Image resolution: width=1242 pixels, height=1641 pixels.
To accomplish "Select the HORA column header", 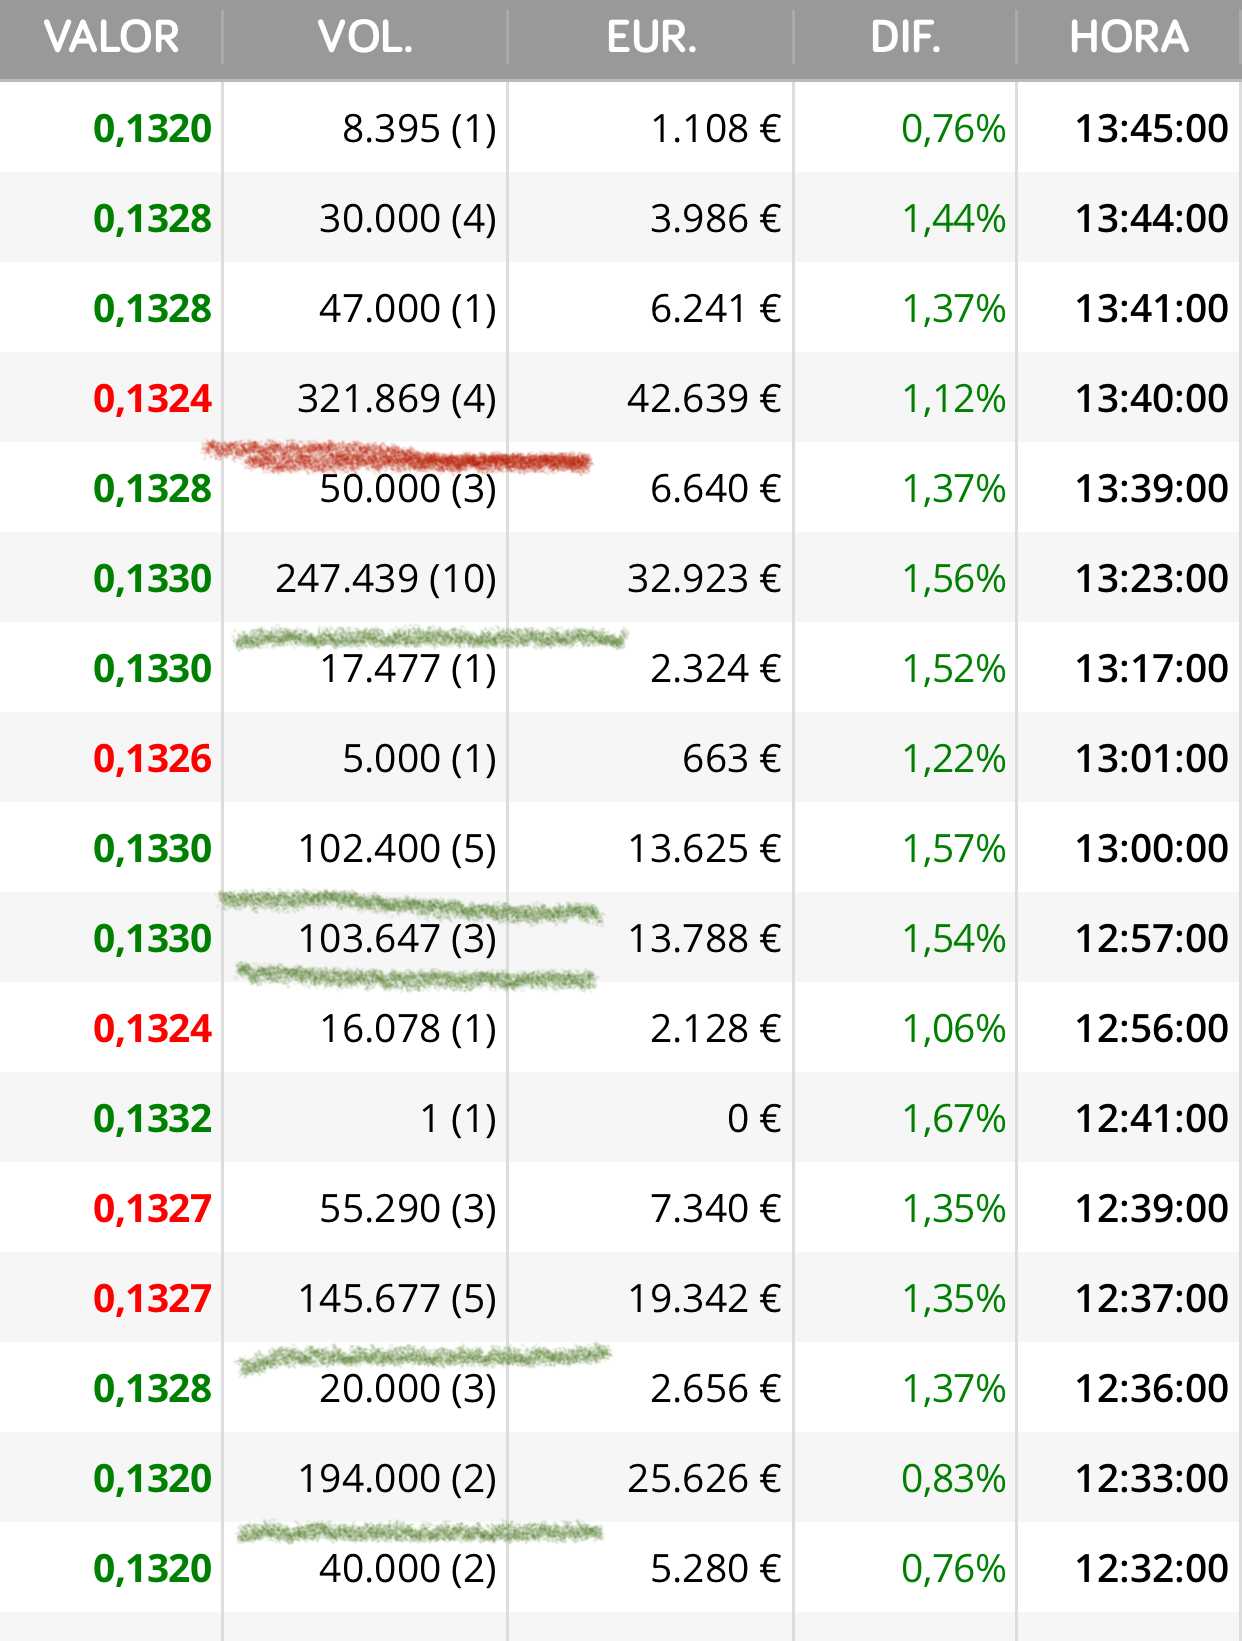I will click(1129, 38).
